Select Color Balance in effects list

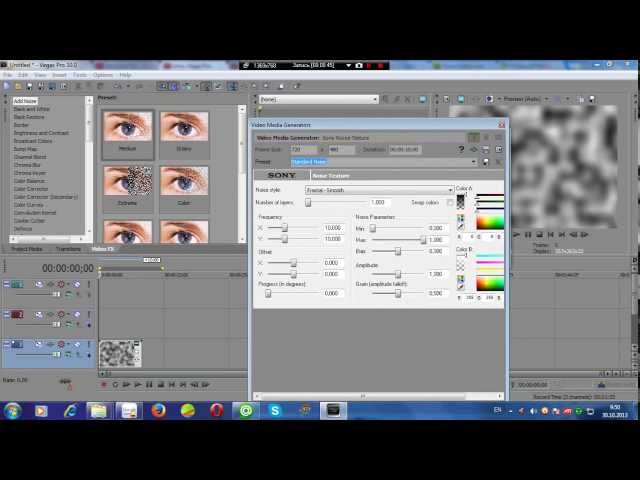point(29,181)
